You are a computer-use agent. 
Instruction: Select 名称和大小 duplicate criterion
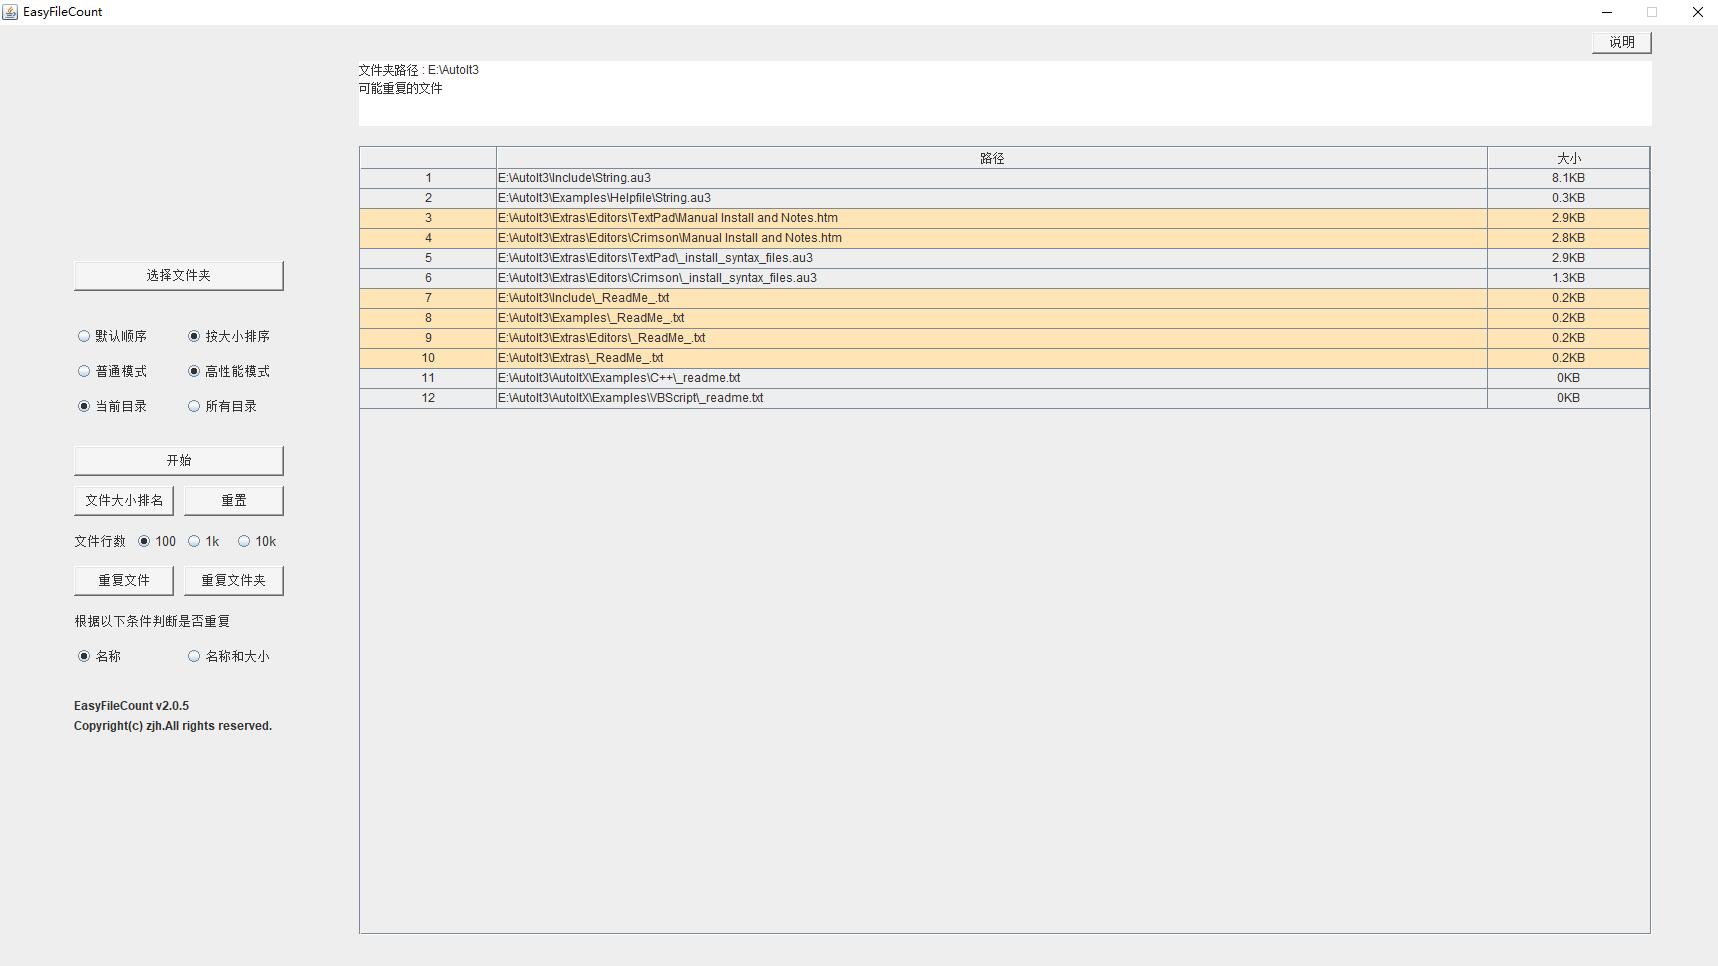pos(194,656)
